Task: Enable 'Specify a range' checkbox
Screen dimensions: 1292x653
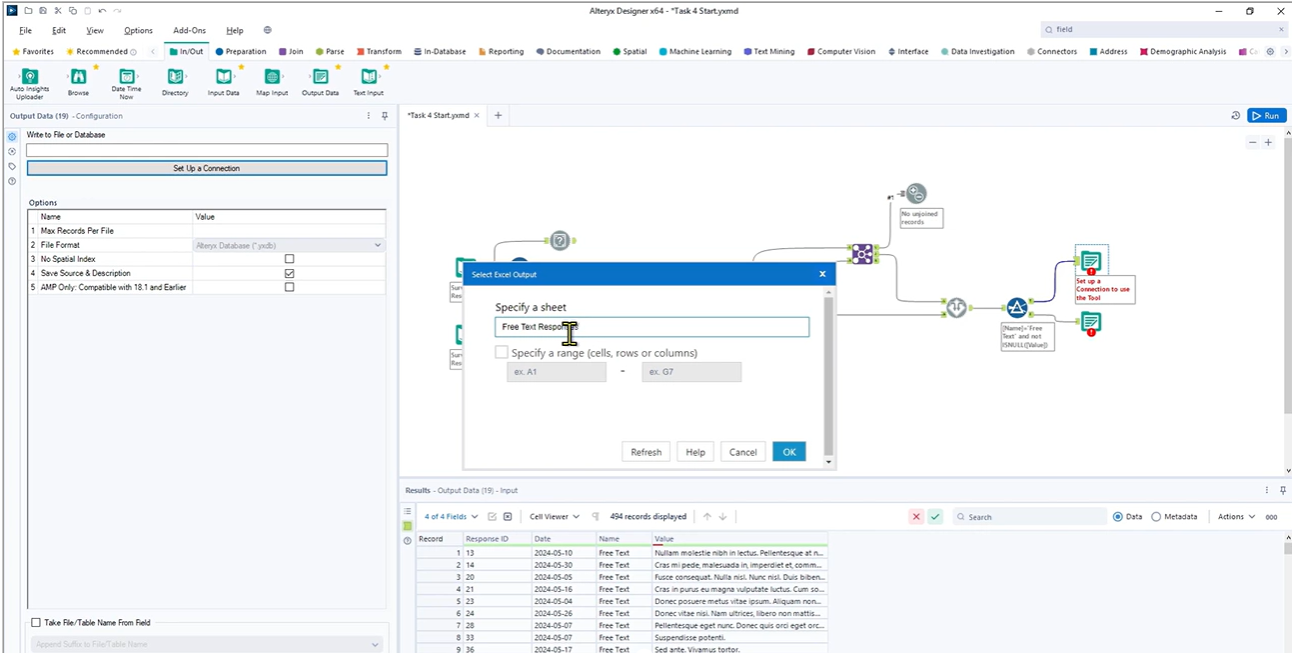Action: [x=501, y=353]
